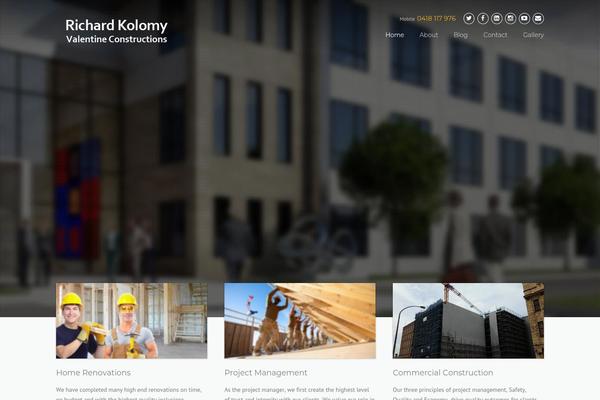The height and width of the screenshot is (400, 600).
Task: Open the Facebook social icon
Action: coord(483,18)
